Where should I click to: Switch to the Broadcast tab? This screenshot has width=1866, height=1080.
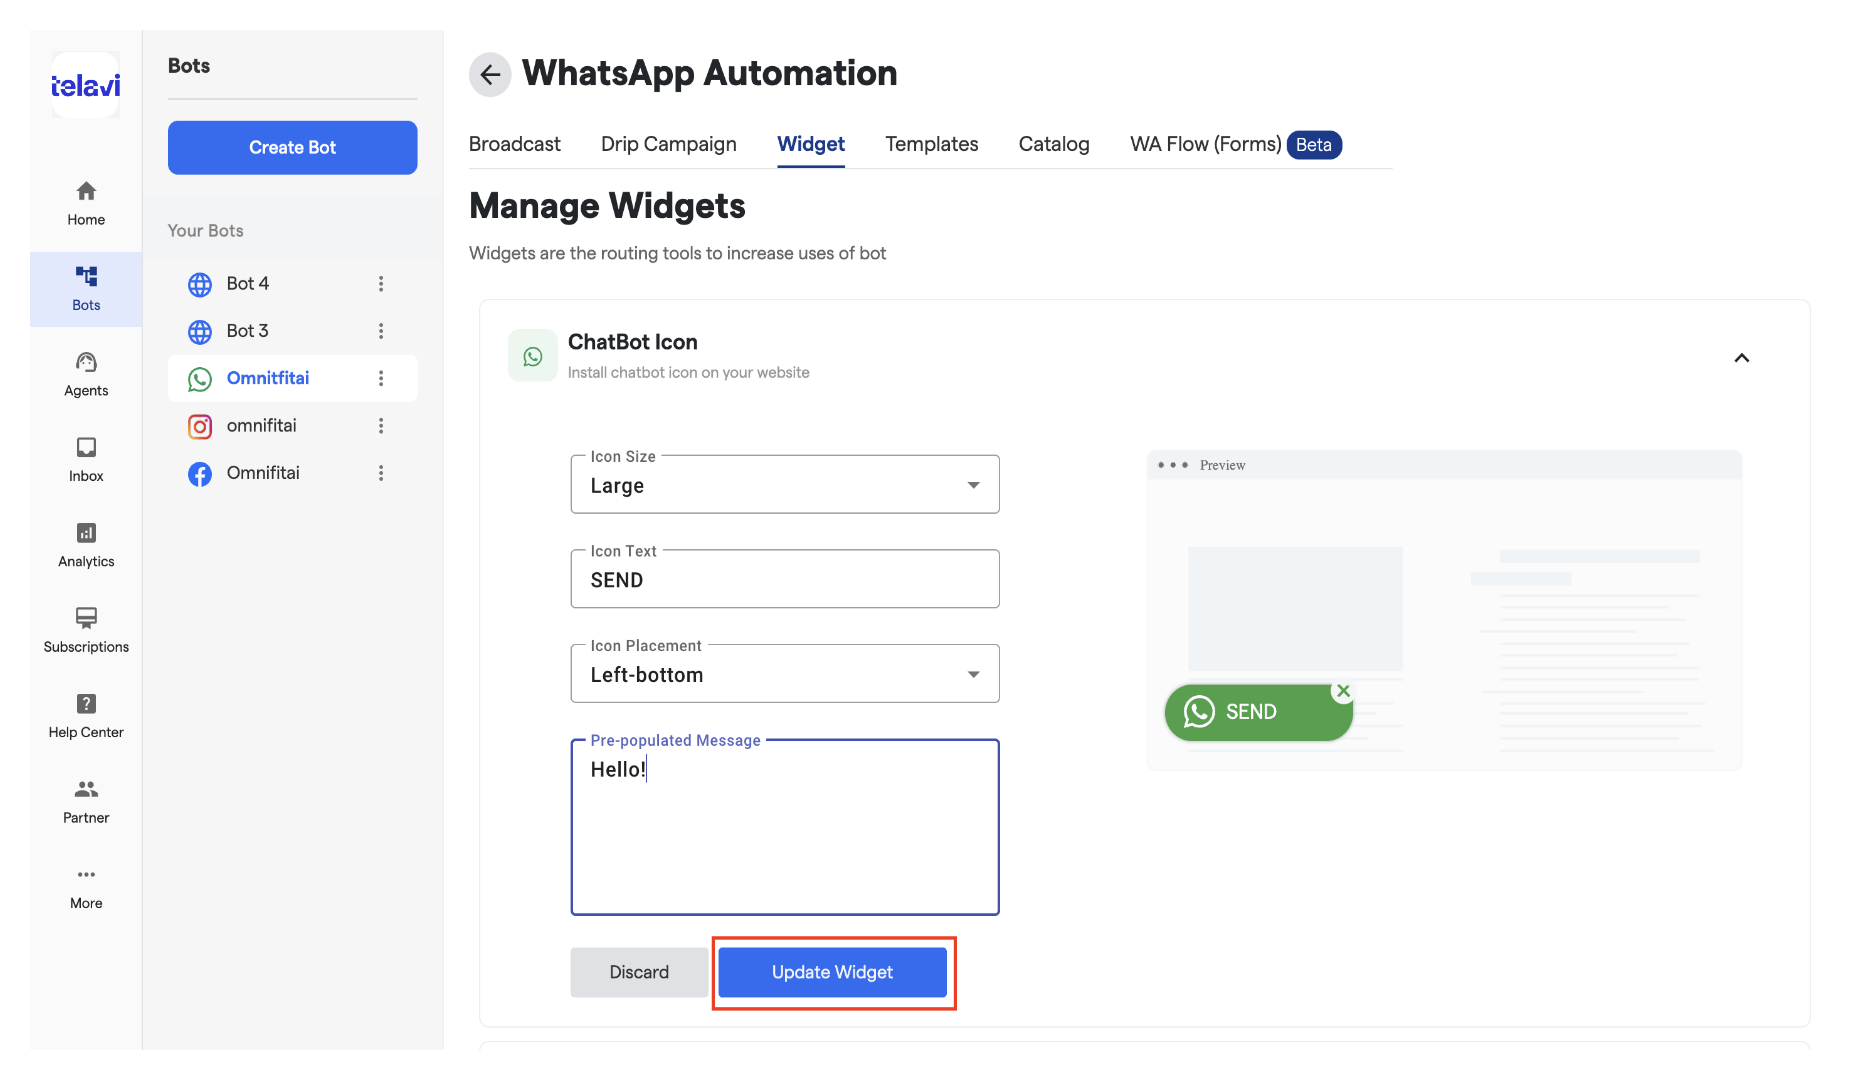tap(514, 144)
